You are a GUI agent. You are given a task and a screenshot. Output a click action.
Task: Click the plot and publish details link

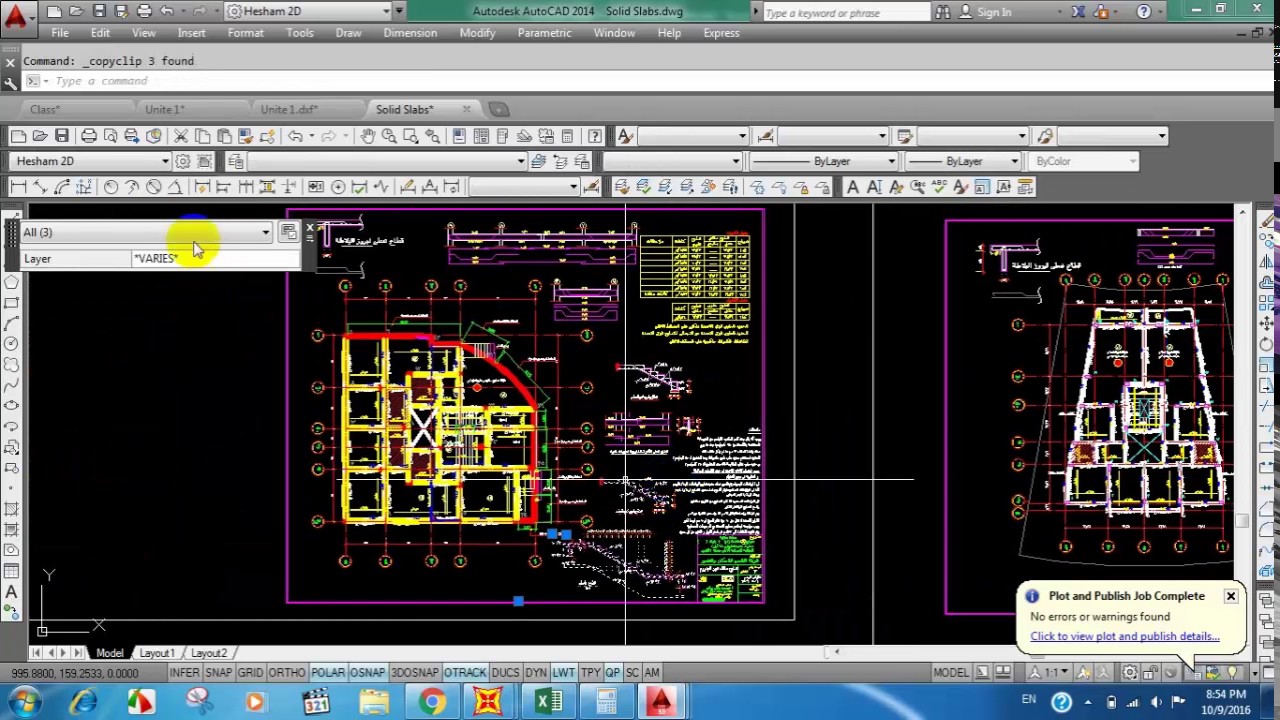point(1124,636)
